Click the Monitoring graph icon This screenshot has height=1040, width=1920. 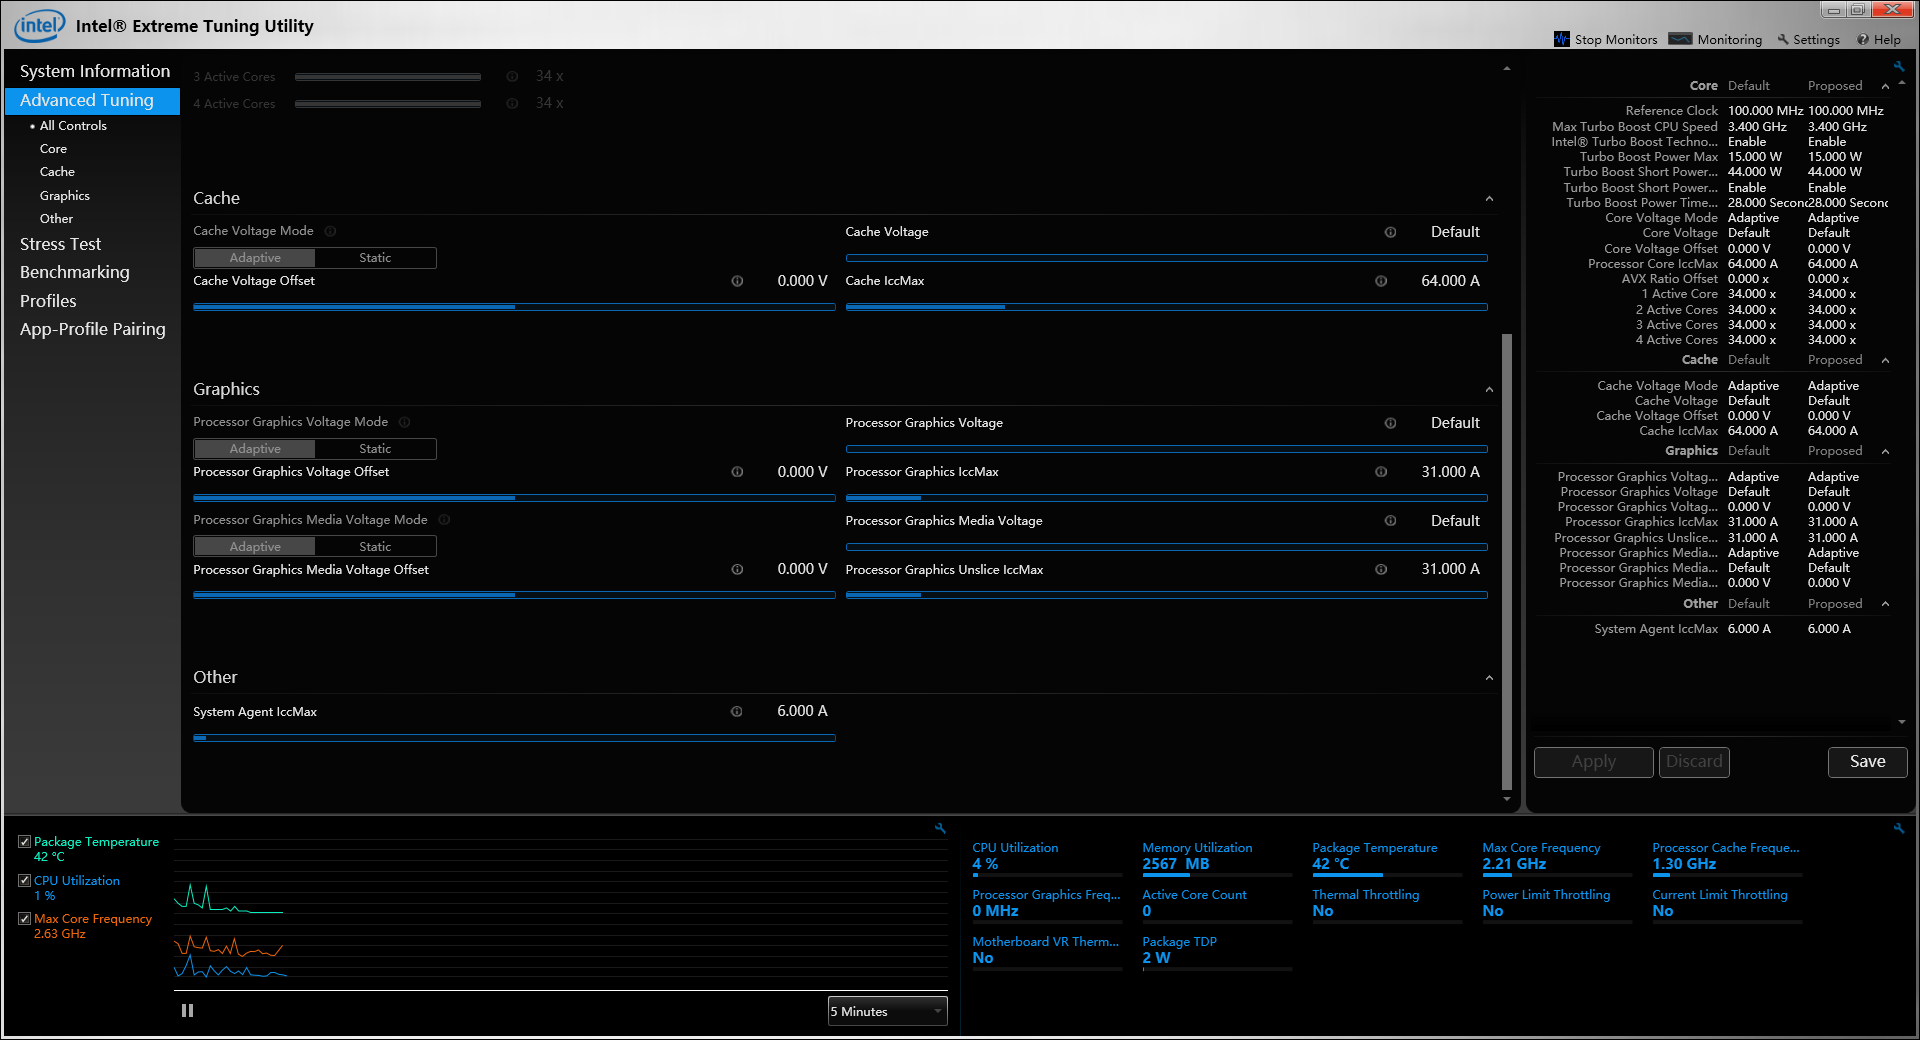1681,39
